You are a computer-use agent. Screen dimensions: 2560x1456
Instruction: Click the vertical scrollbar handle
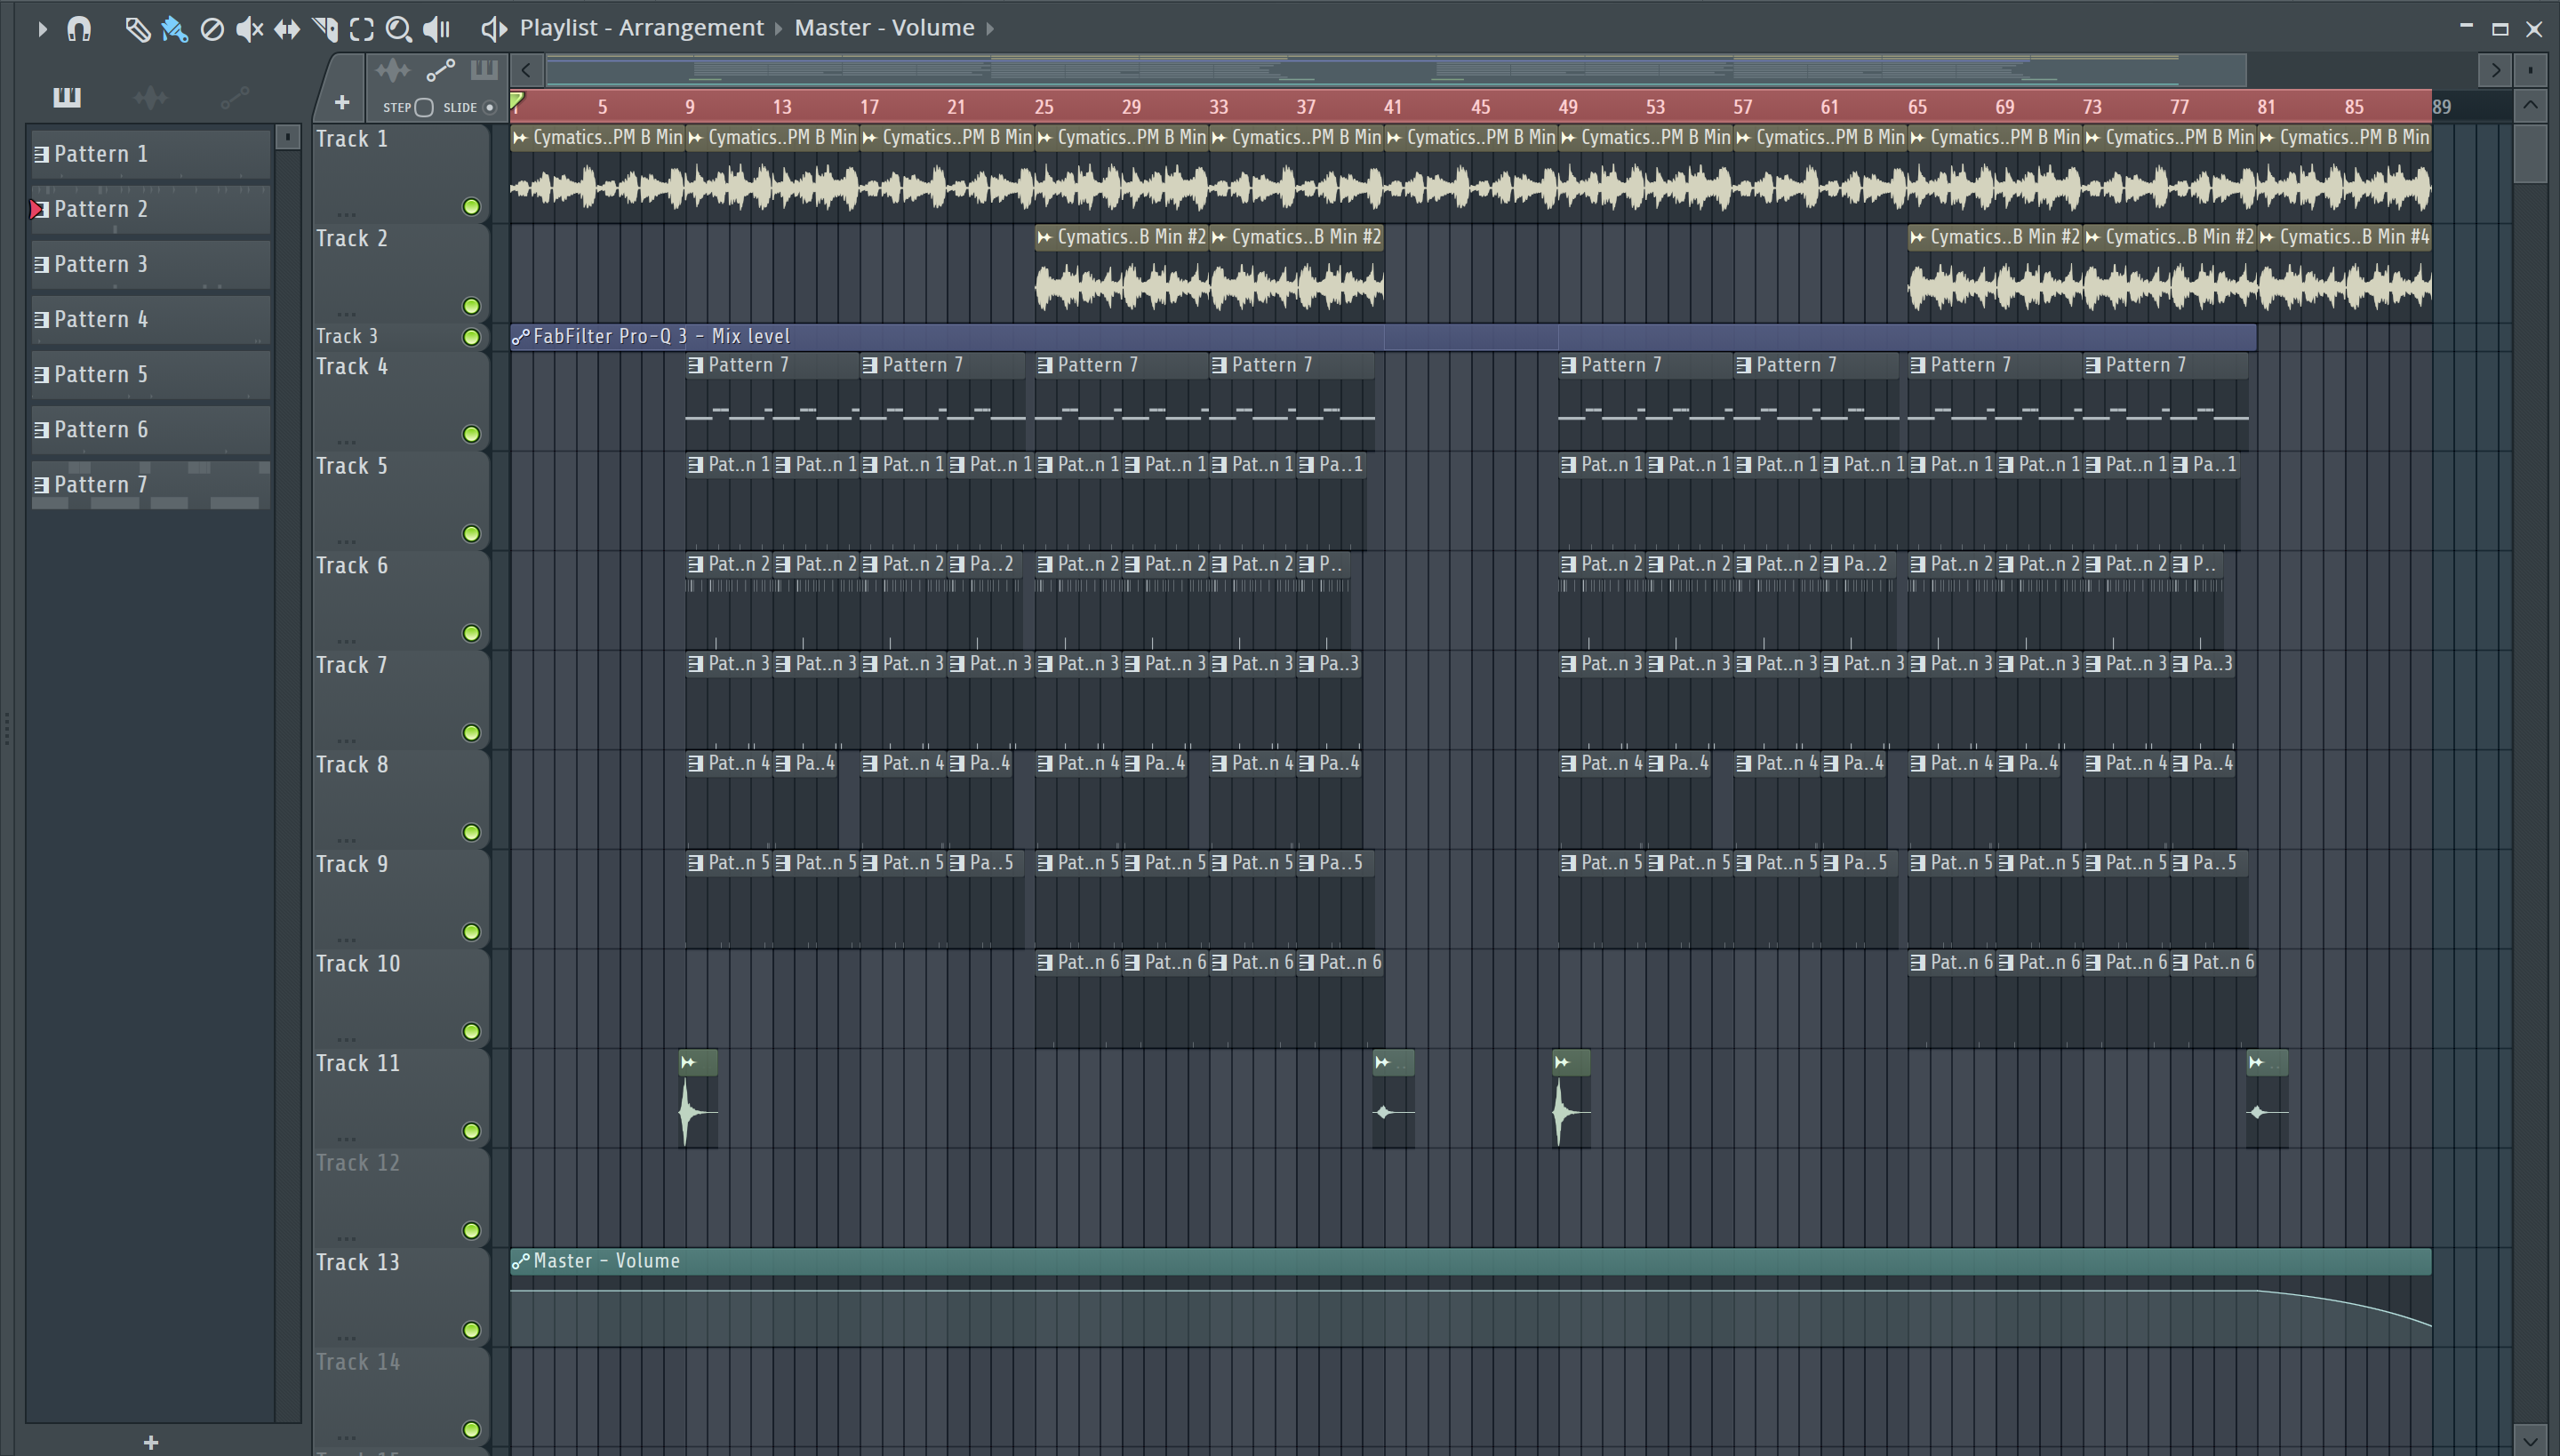pos(2530,154)
